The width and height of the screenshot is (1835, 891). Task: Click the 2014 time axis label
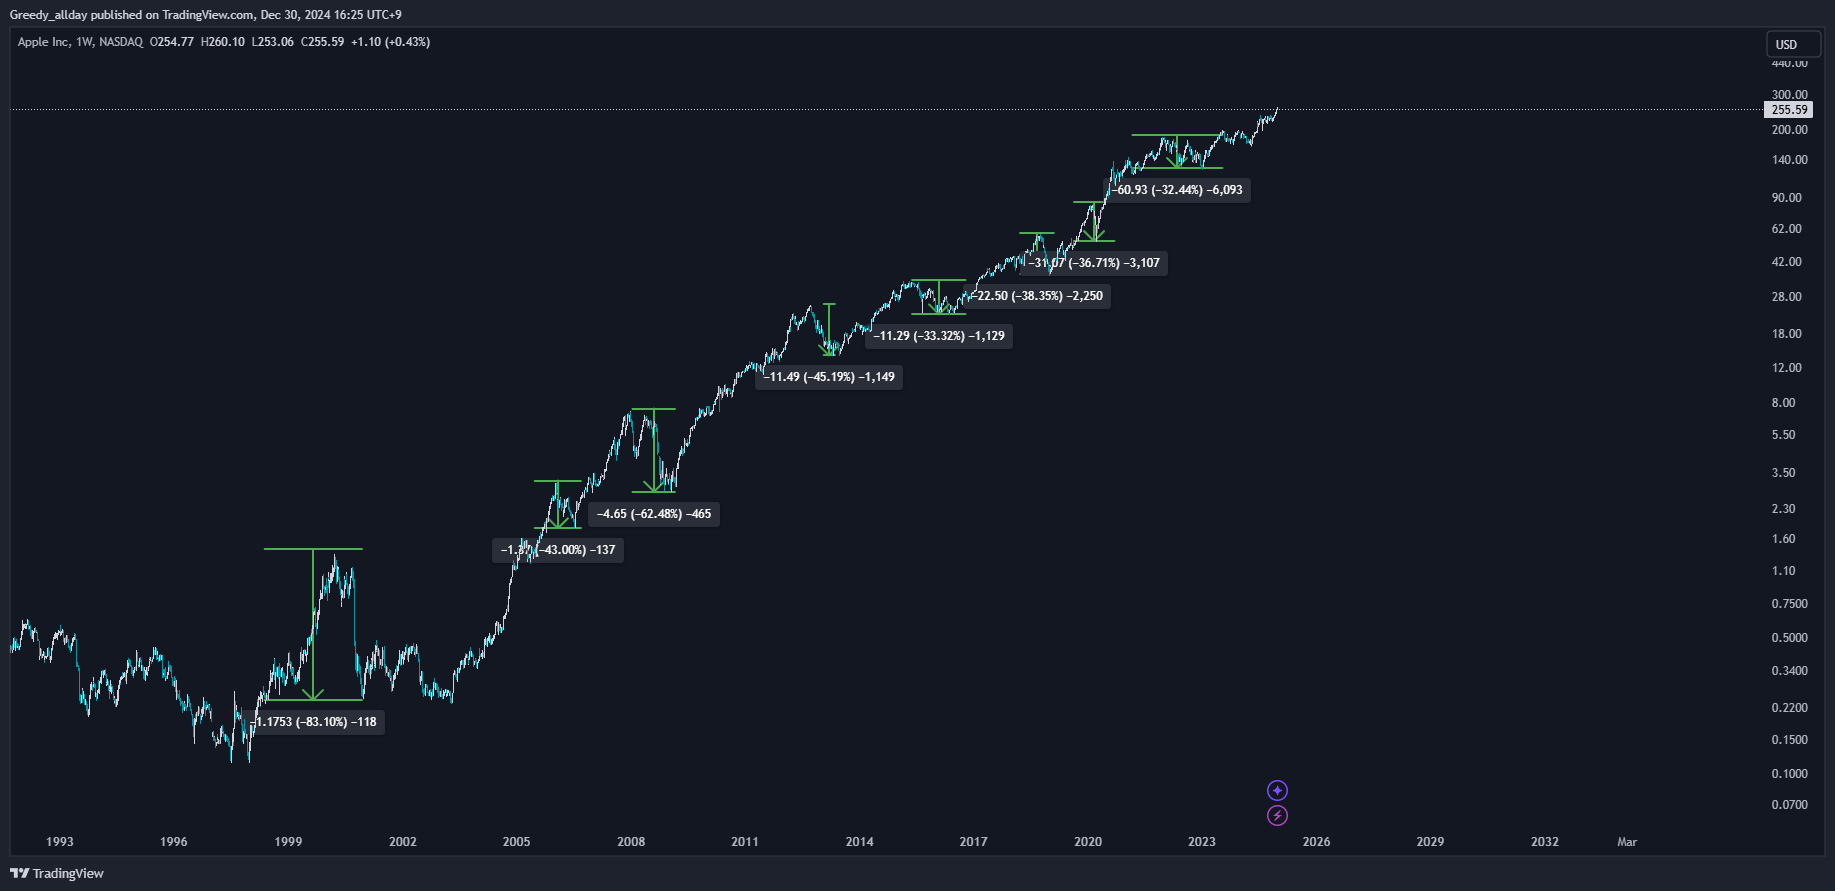point(860,842)
